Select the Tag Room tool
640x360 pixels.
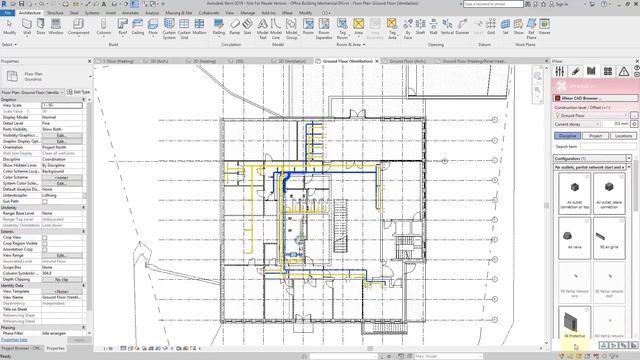click(x=342, y=29)
